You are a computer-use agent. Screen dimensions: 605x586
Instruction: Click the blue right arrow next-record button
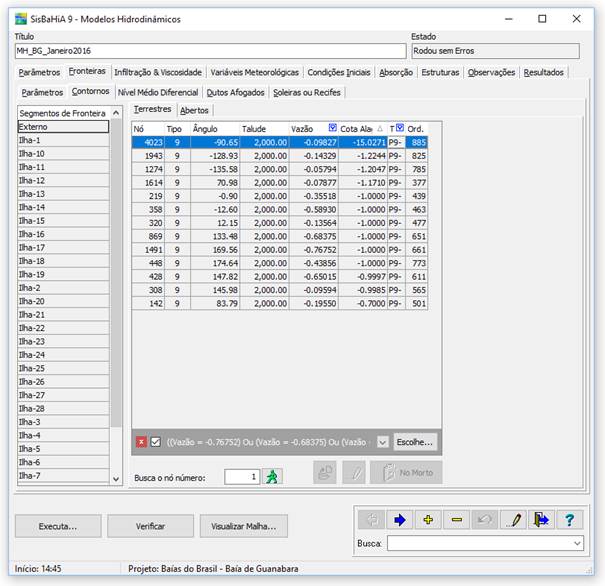point(400,520)
